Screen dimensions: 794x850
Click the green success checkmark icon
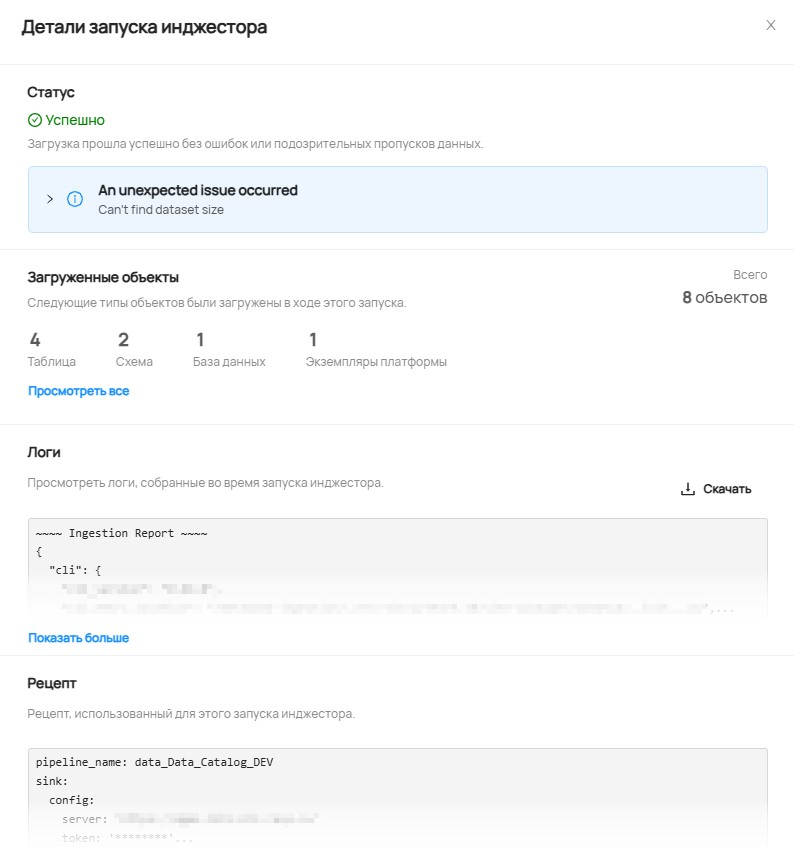[35, 120]
